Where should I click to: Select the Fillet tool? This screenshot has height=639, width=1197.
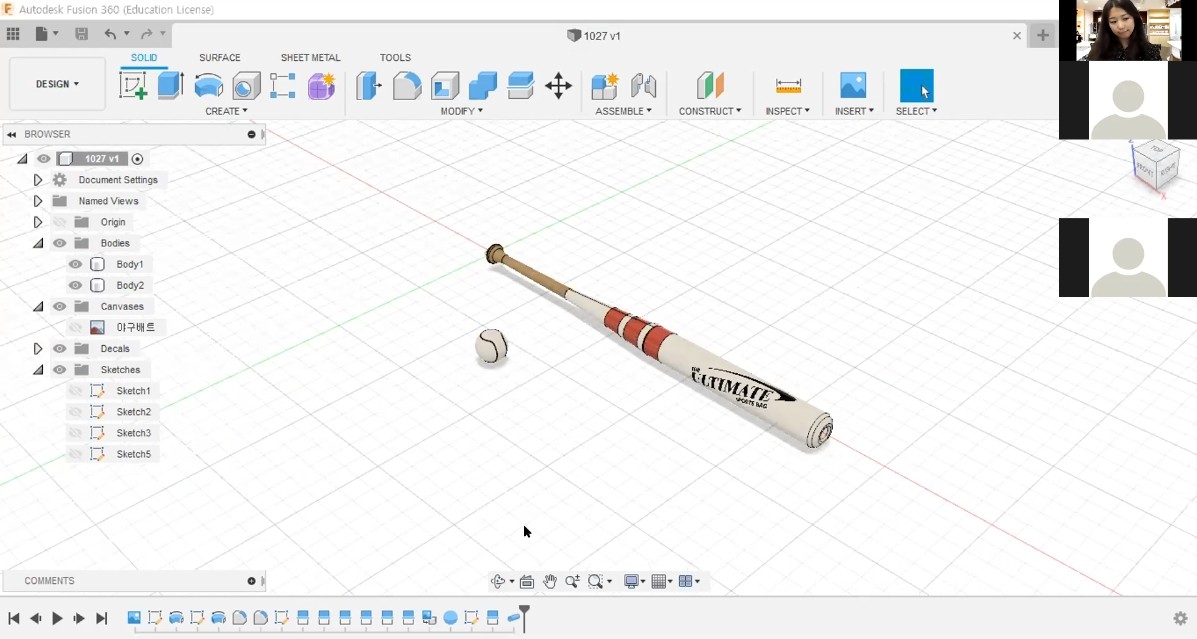[x=407, y=86]
